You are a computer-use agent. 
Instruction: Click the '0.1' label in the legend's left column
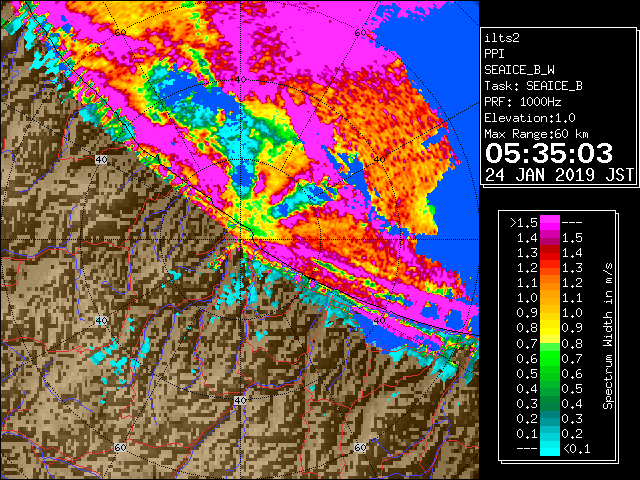tap(527, 434)
